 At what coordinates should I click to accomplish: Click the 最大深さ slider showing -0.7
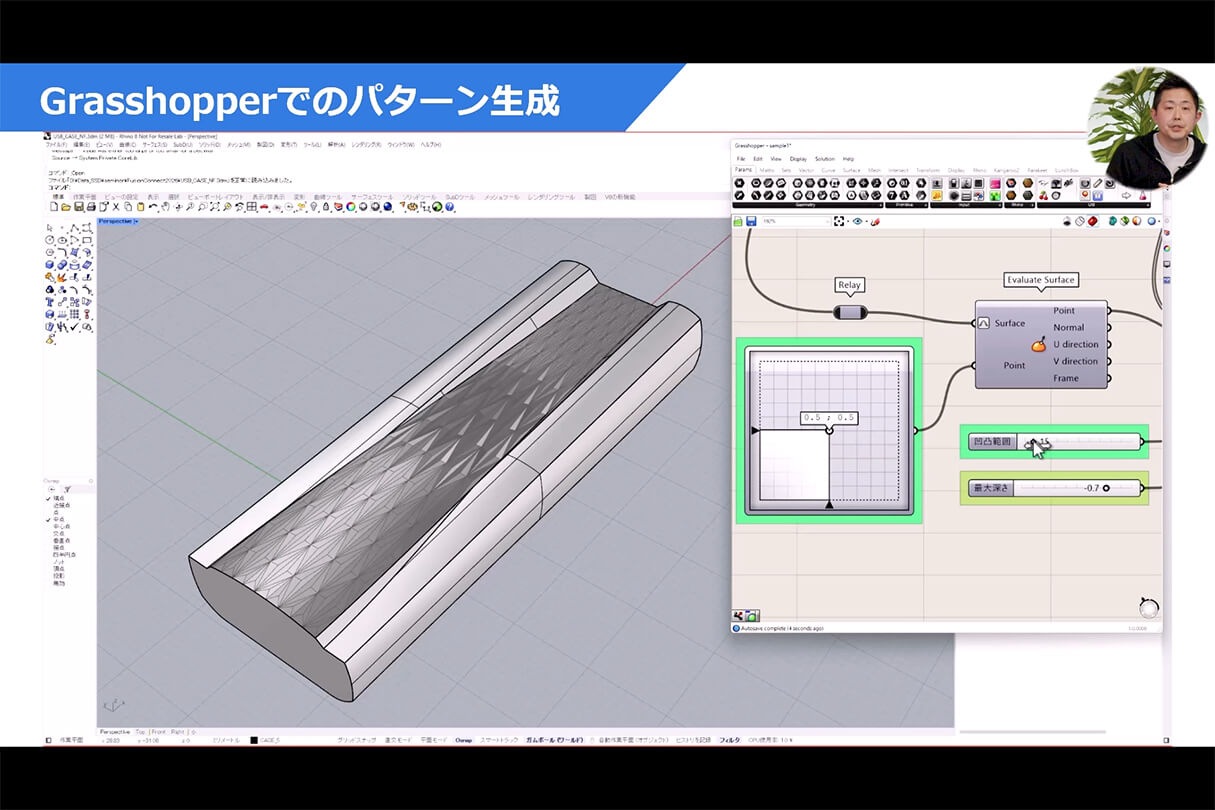click(x=1054, y=488)
